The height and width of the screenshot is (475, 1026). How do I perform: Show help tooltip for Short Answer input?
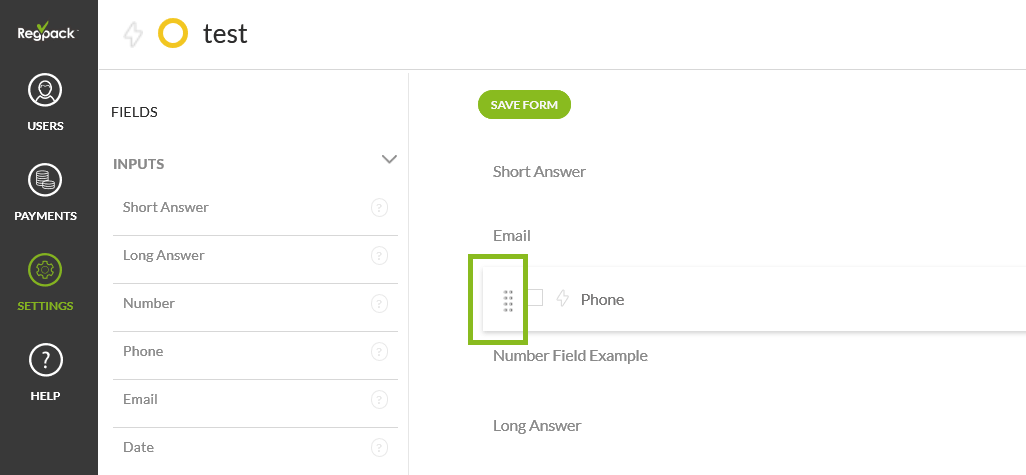[x=379, y=208]
